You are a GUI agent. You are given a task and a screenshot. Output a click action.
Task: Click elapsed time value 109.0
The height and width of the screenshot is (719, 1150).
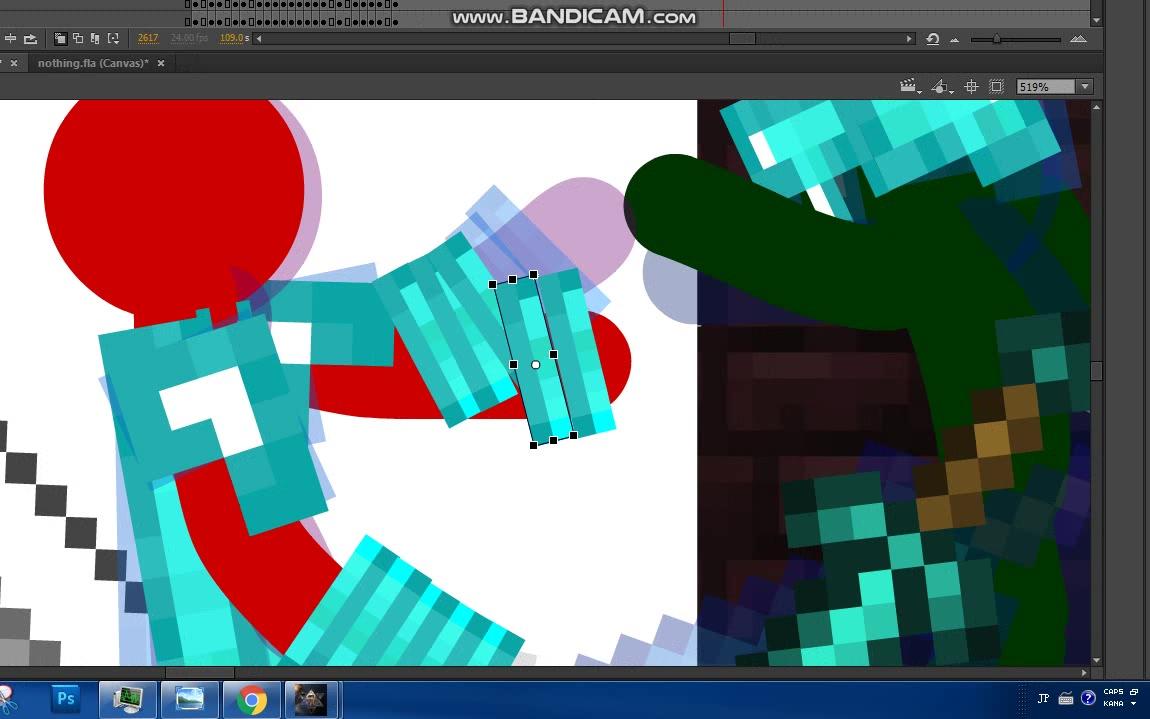231,38
